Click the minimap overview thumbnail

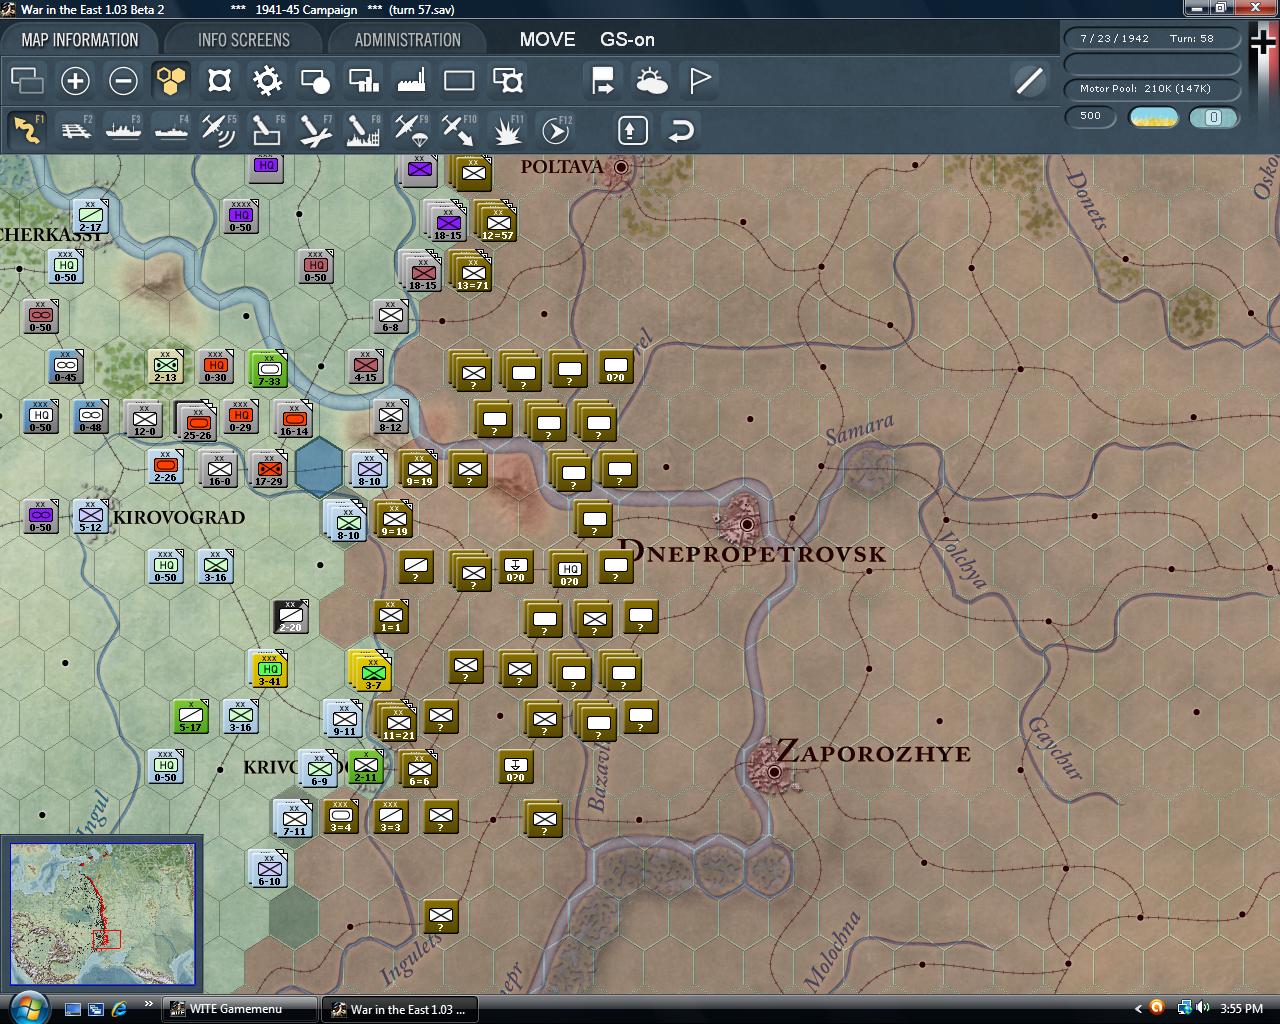[x=102, y=914]
